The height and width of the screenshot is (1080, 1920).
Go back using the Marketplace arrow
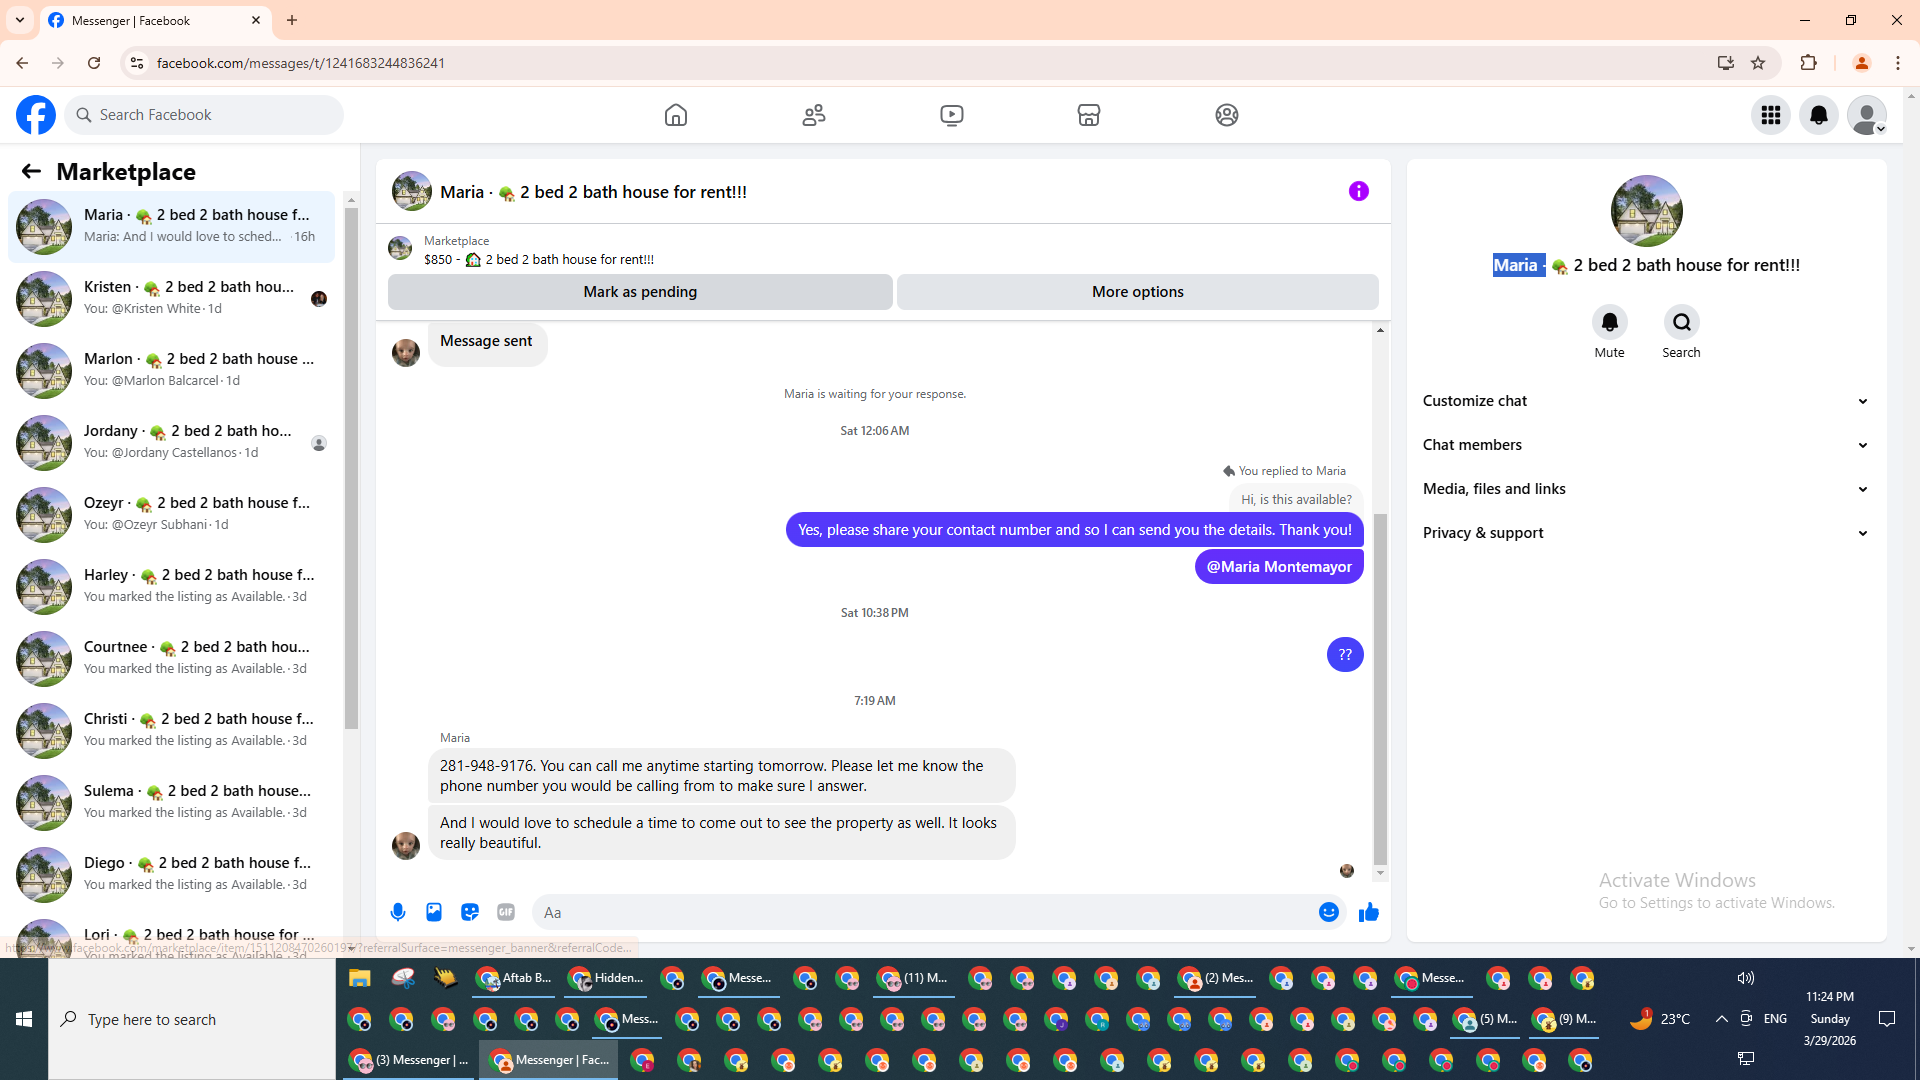coord(31,172)
